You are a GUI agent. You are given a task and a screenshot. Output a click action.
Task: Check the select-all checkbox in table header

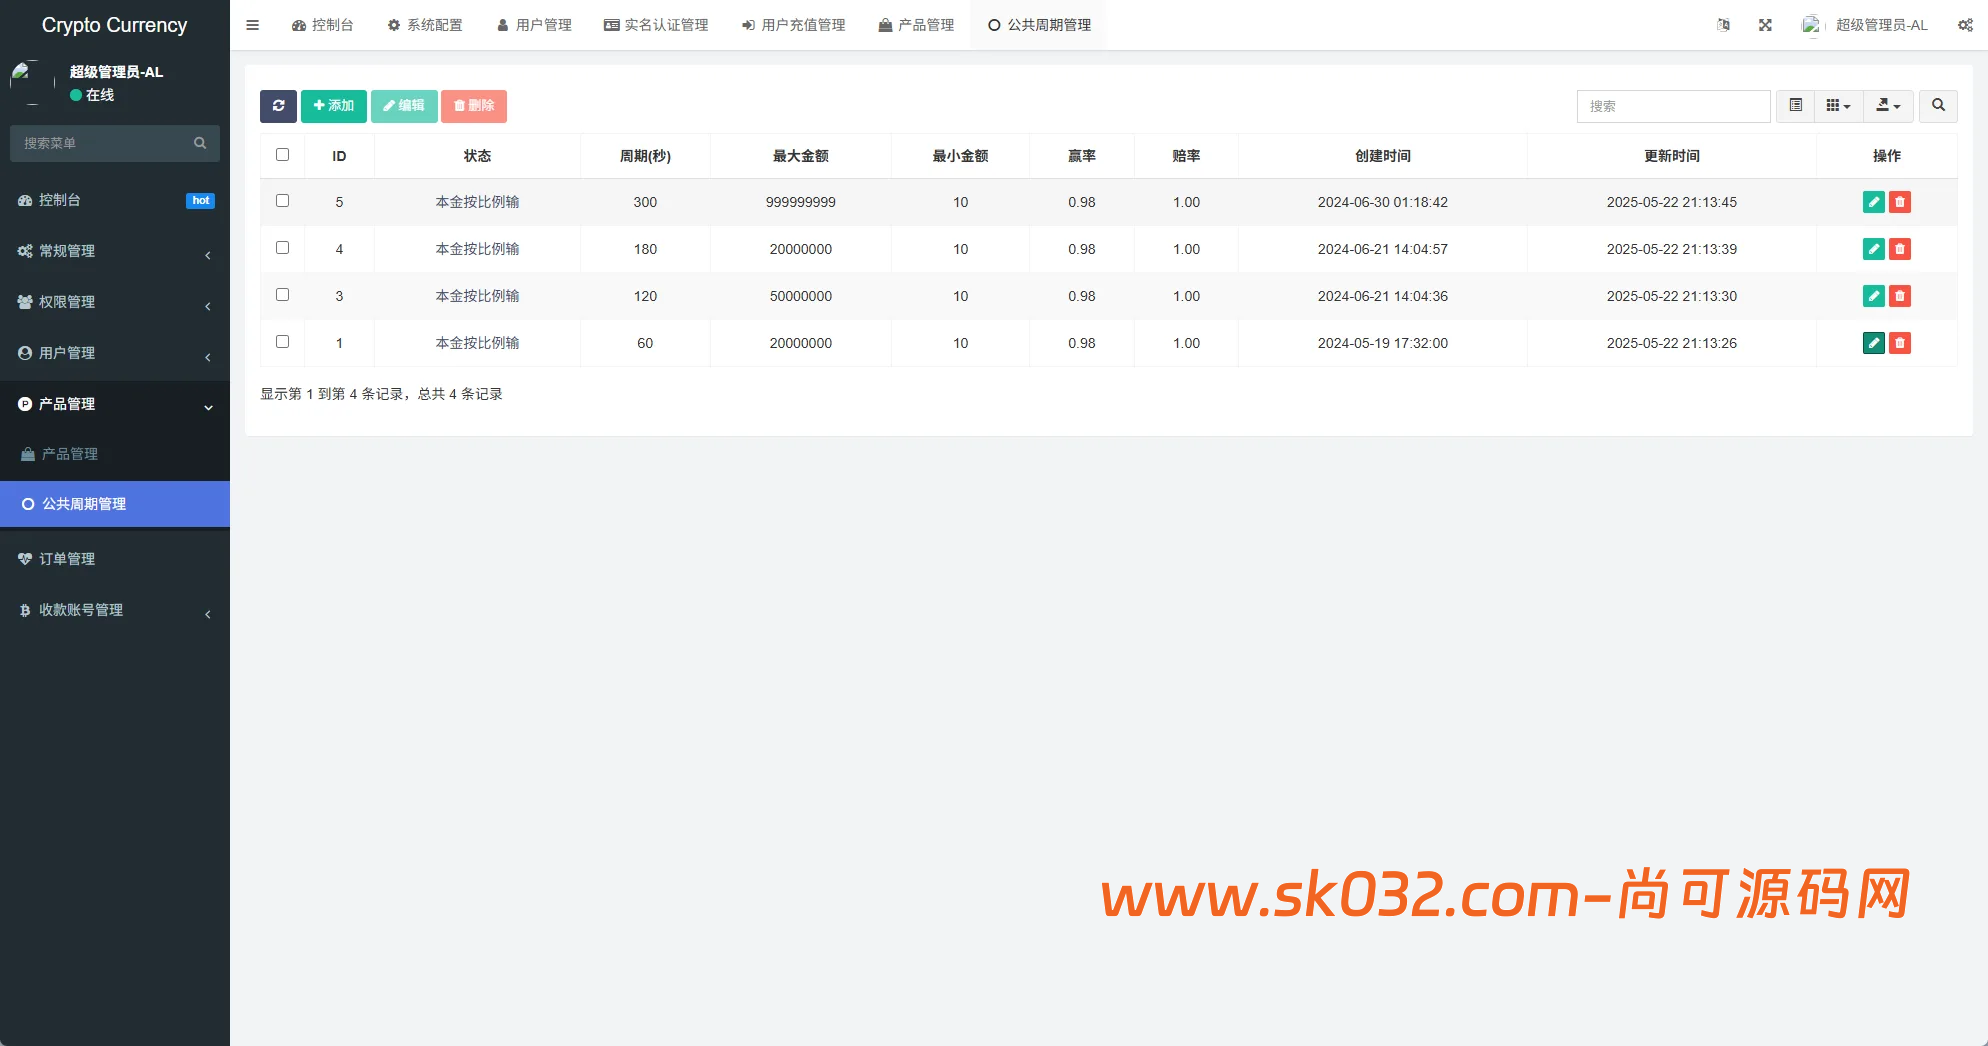click(282, 155)
